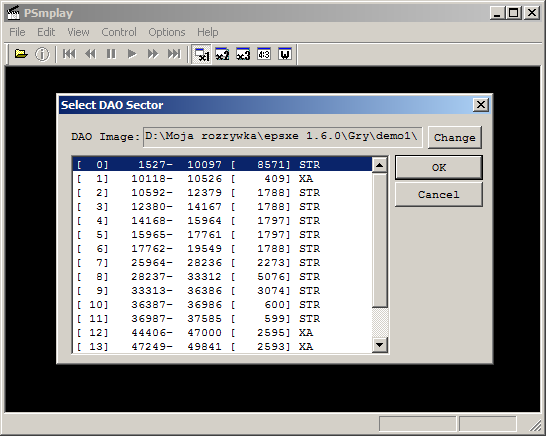The height and width of the screenshot is (436, 546).
Task: Click the open file folder icon
Action: (x=21, y=54)
